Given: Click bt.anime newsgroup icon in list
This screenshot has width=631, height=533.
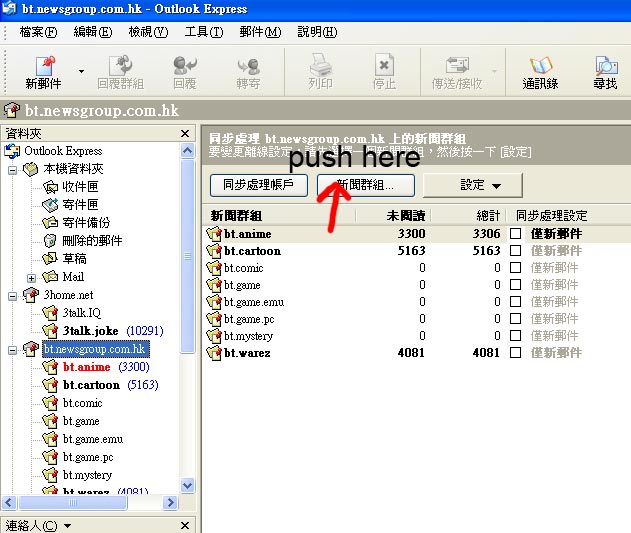Looking at the screenshot, I should 214,233.
